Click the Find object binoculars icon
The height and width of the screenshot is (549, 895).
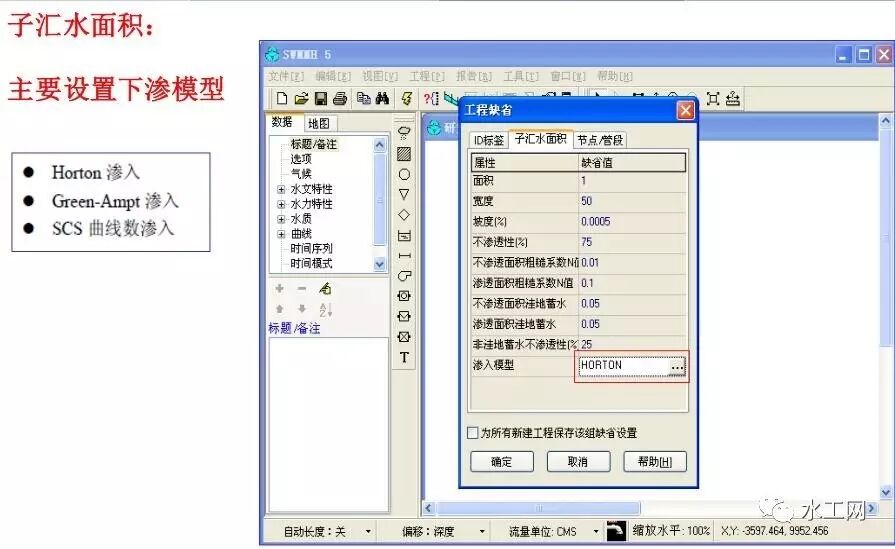(x=382, y=99)
